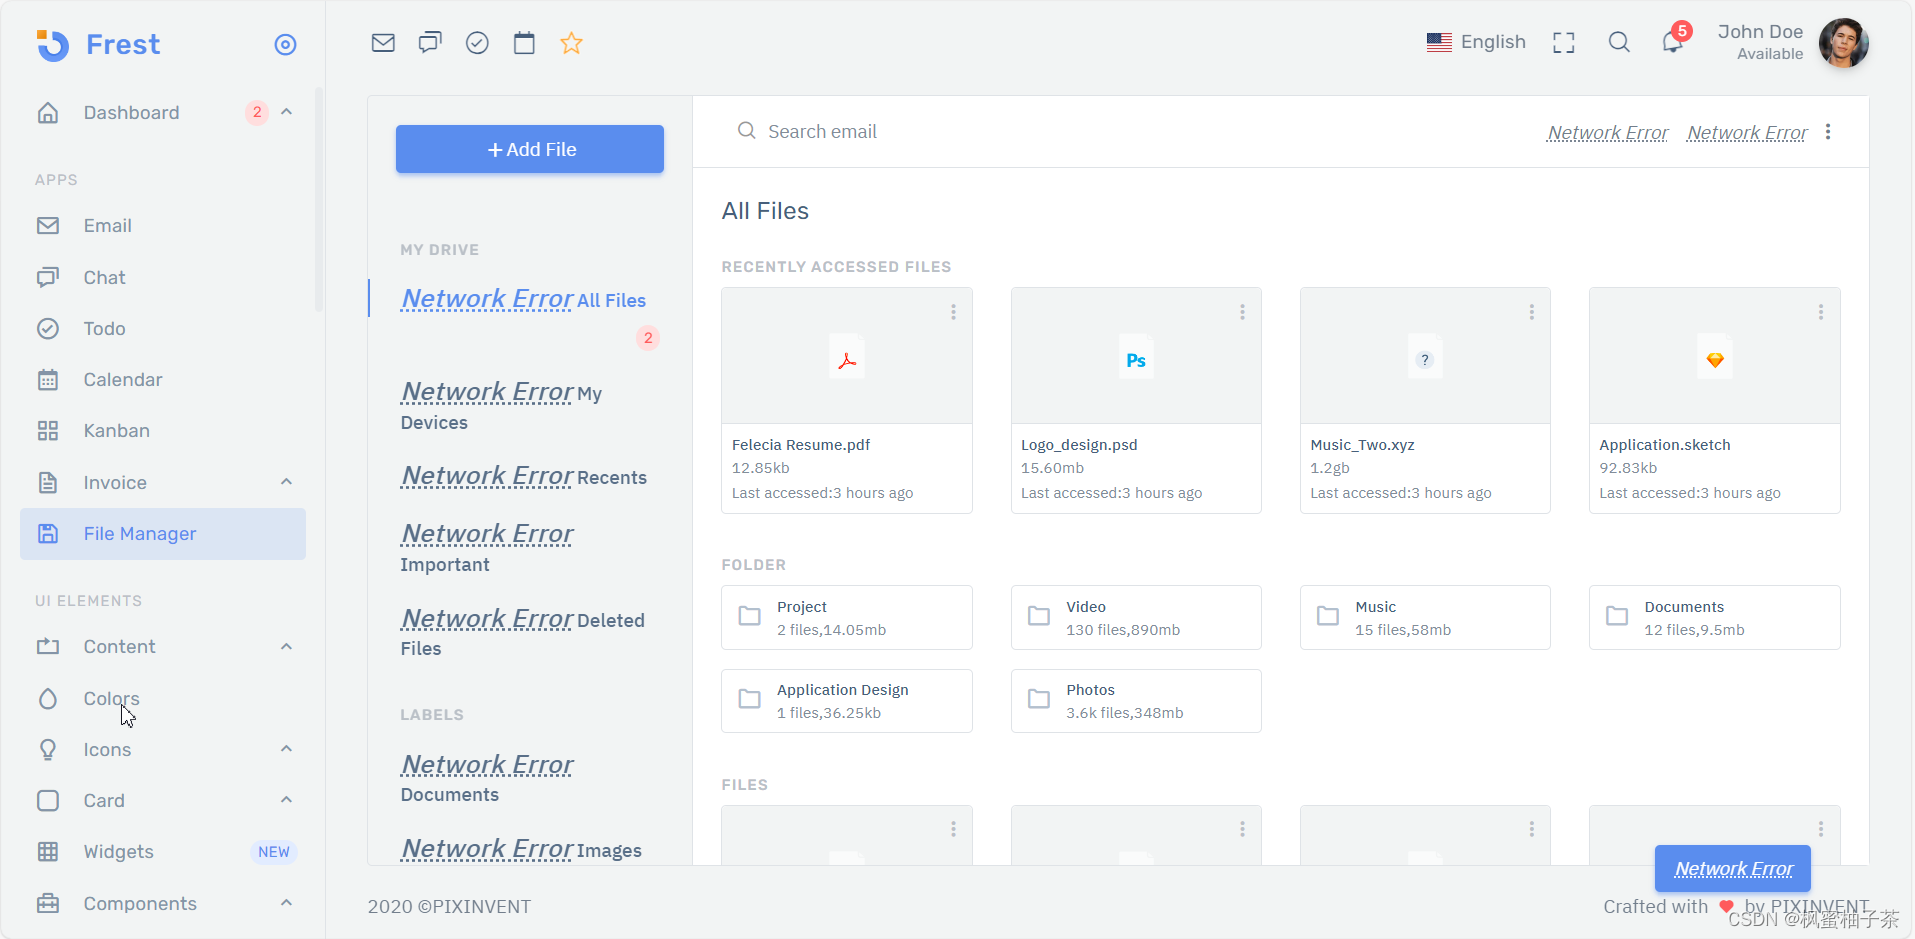Open the Application Design folder
The width and height of the screenshot is (1915, 939).
point(847,701)
